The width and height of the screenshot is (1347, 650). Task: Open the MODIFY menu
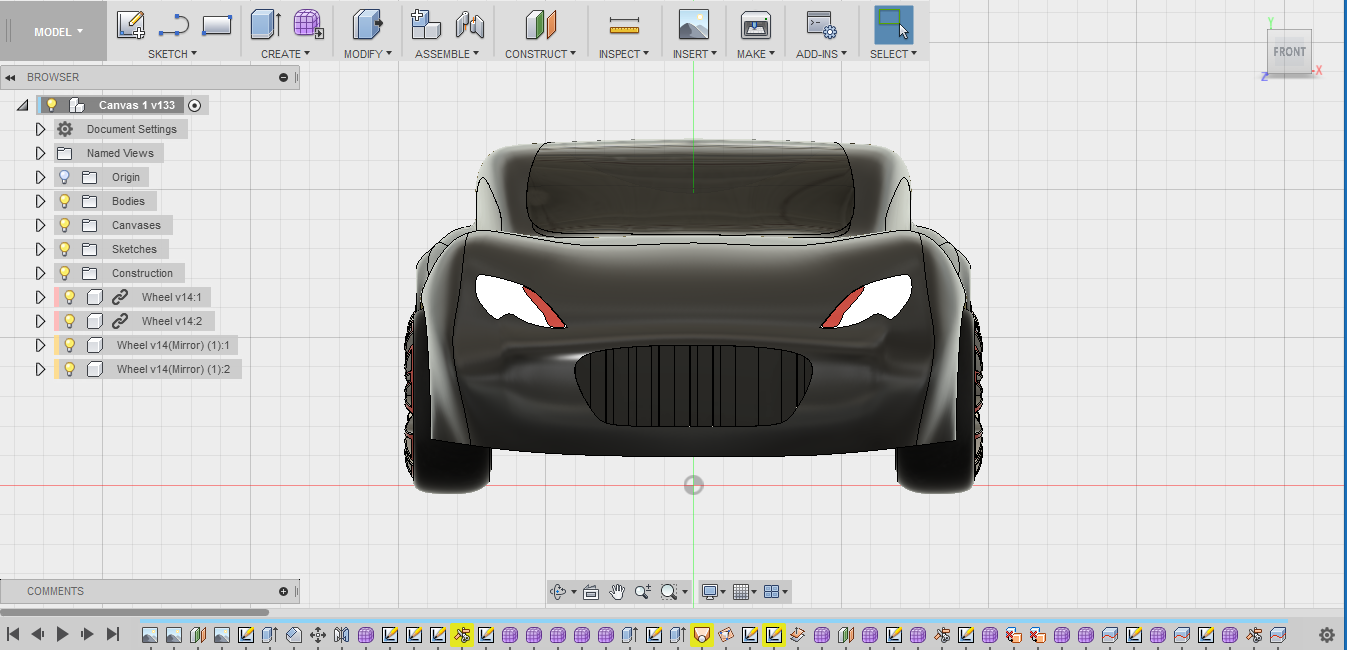[367, 54]
